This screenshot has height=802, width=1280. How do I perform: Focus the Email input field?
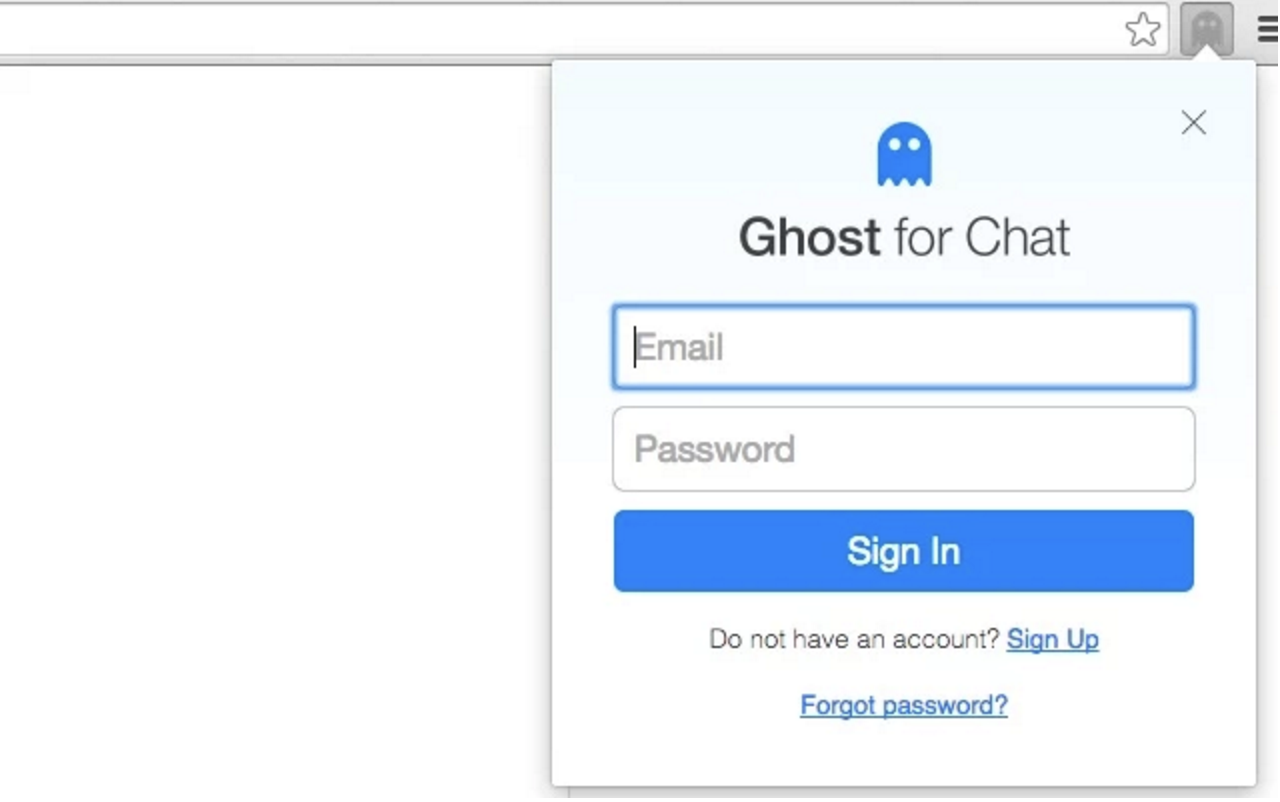tap(903, 347)
